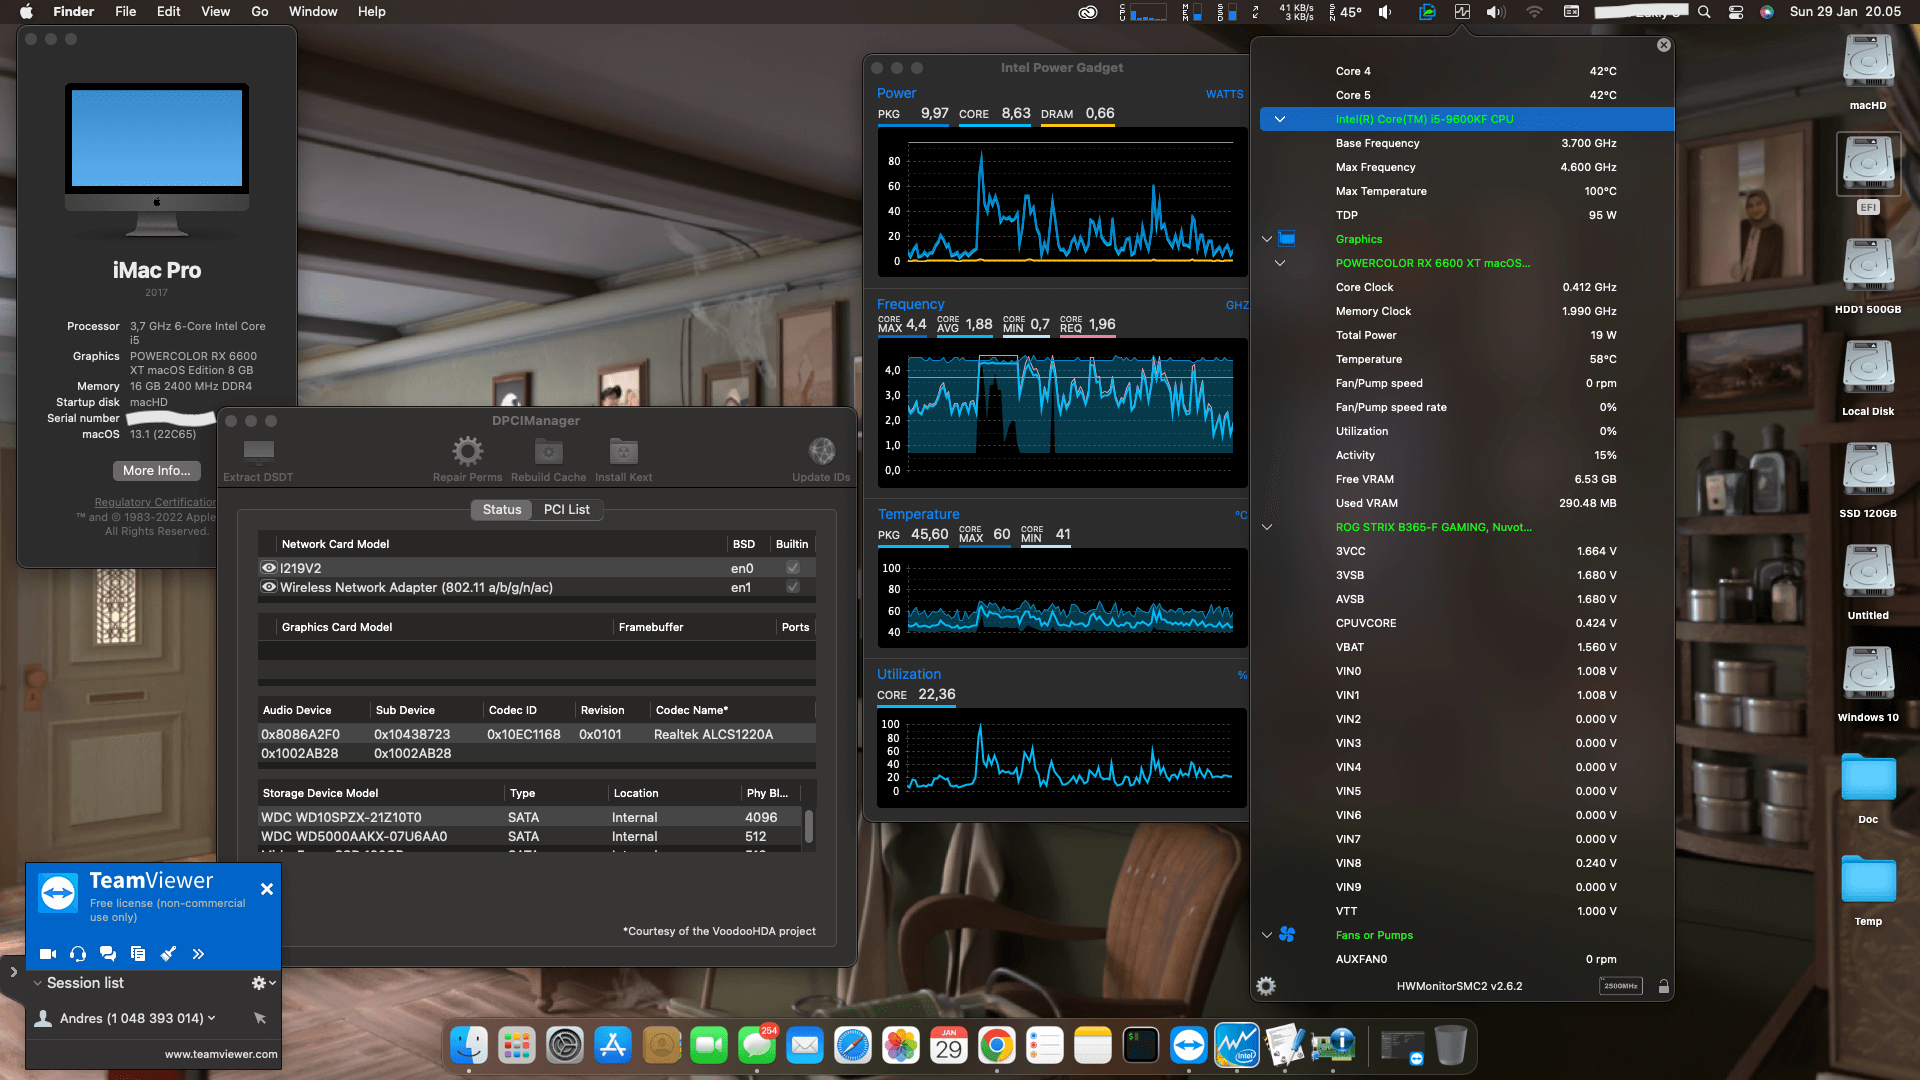
Task: Open www.teamviewer.com link
Action: (221, 1054)
